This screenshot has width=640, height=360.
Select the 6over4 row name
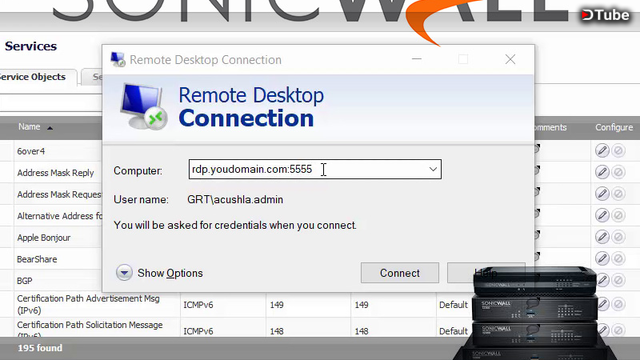[x=31, y=151]
